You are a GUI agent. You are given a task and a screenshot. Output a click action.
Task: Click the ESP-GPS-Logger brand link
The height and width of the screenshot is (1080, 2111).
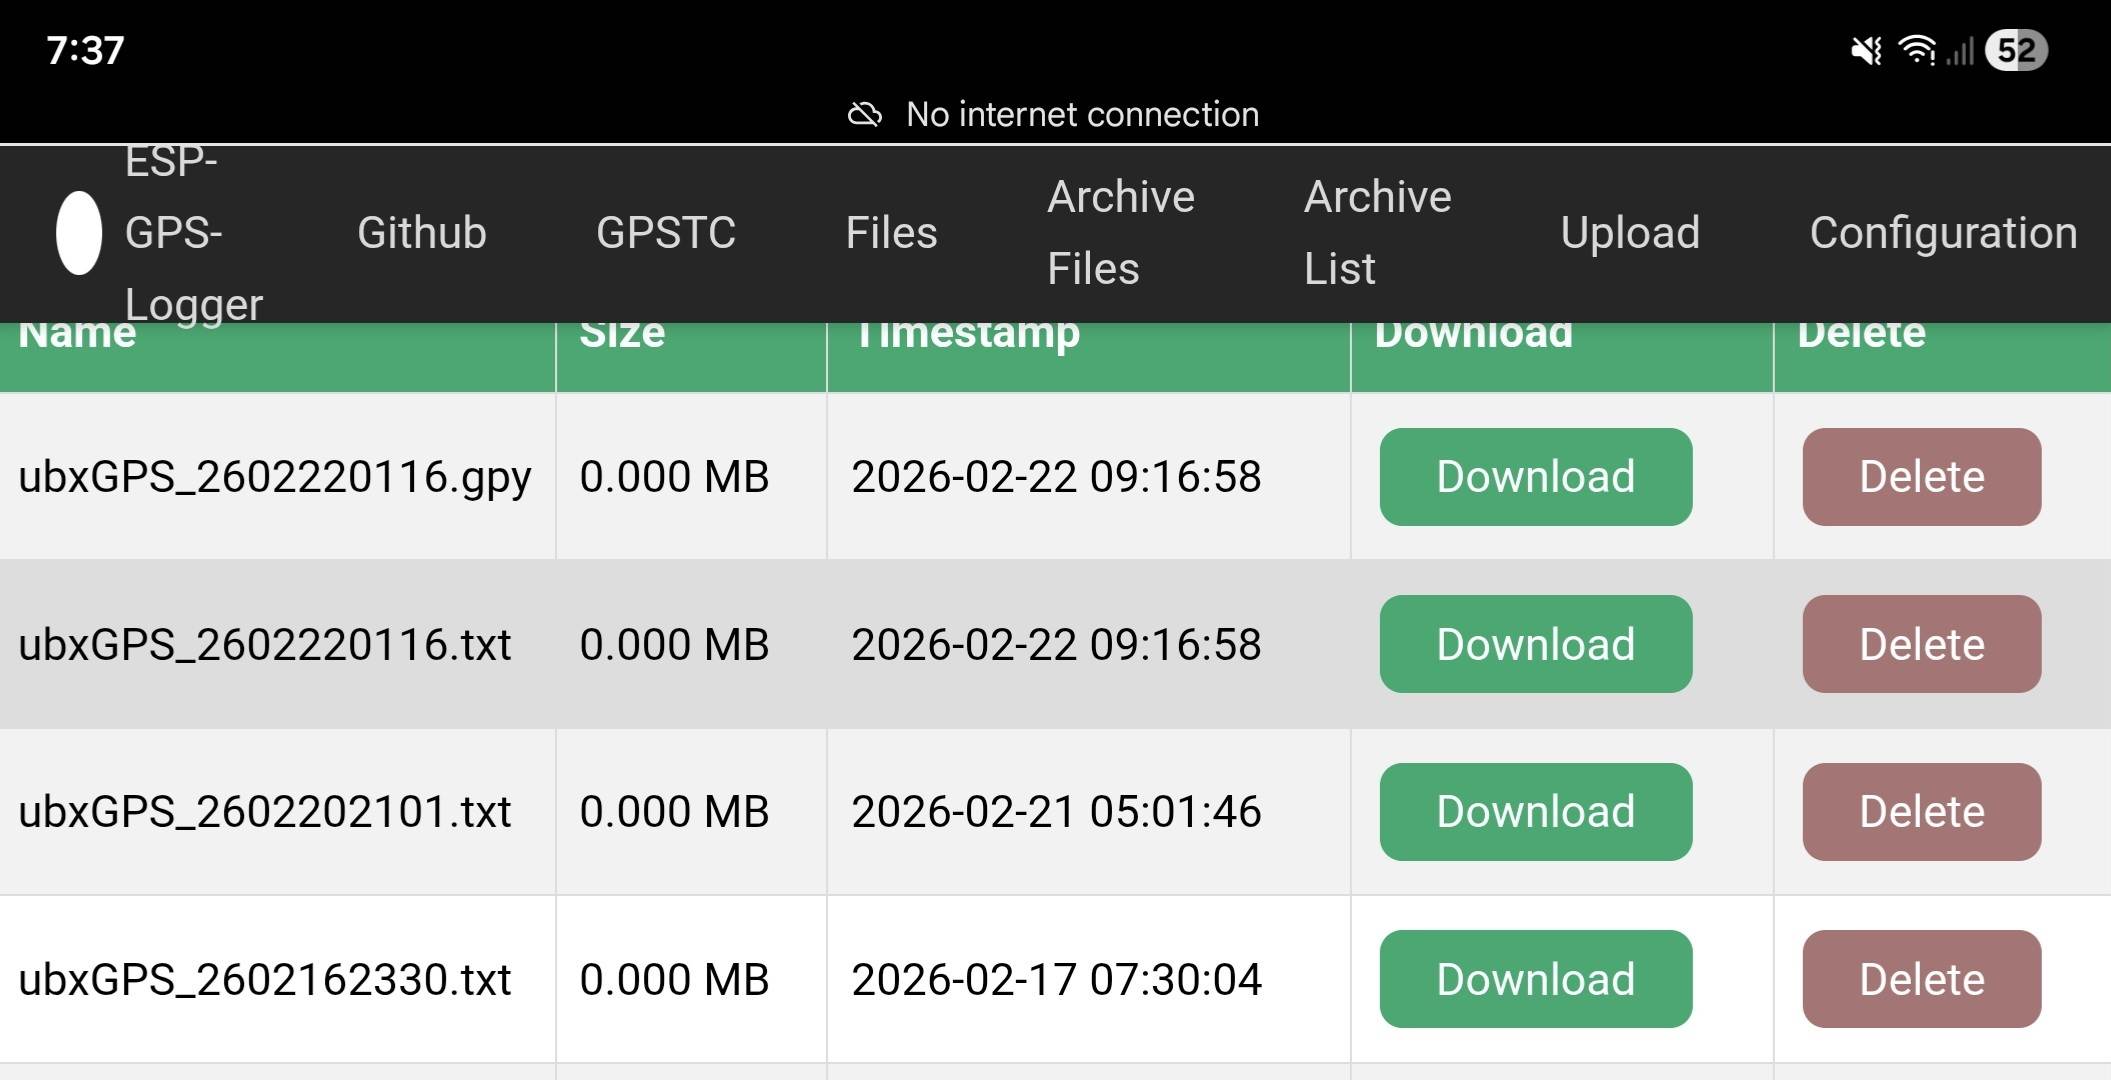tap(192, 233)
